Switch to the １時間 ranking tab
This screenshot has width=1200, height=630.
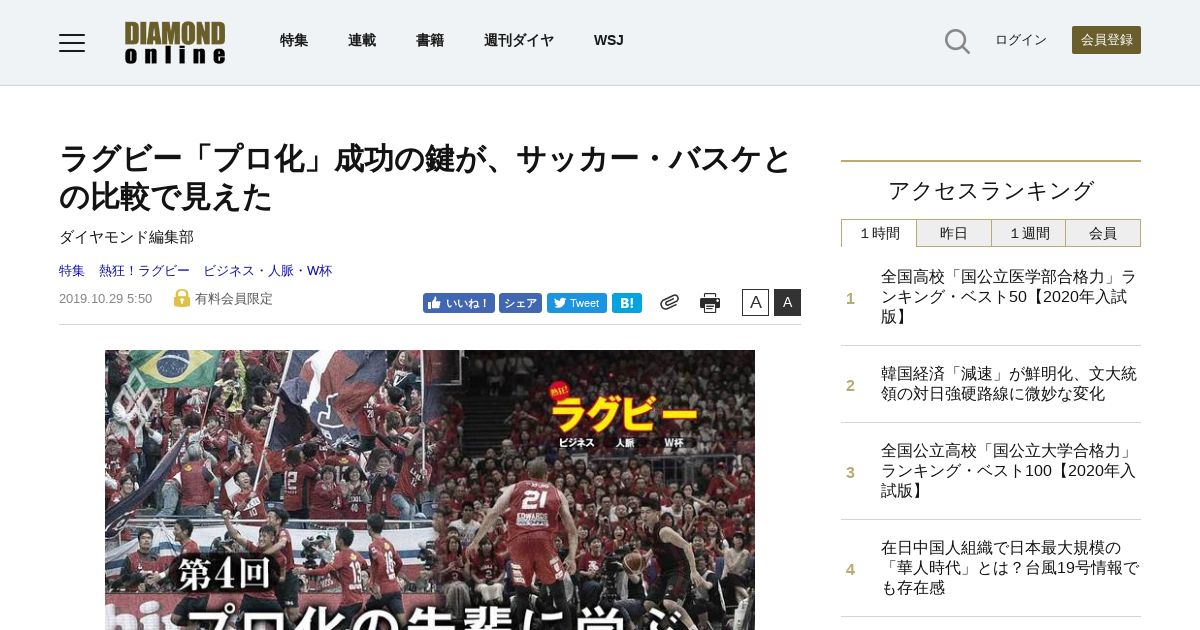click(879, 233)
